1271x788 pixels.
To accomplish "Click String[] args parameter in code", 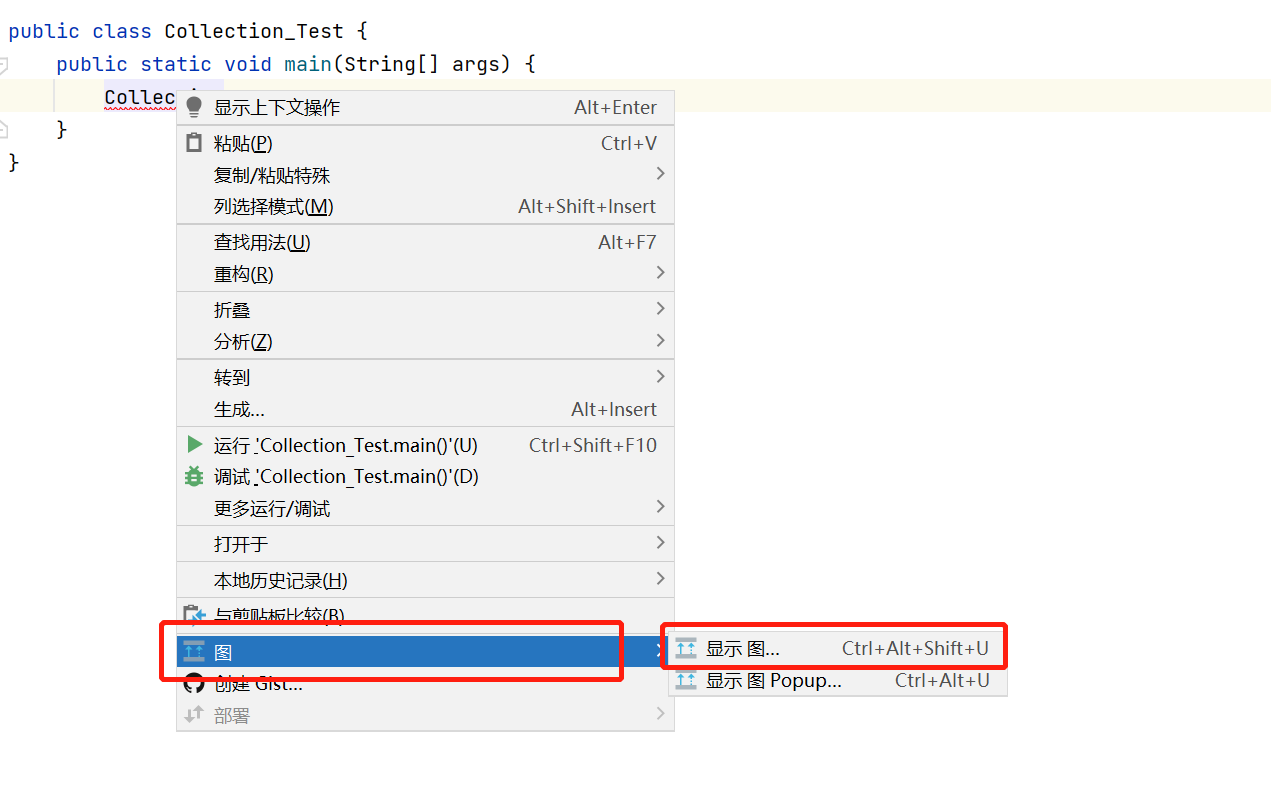I will [428, 65].
